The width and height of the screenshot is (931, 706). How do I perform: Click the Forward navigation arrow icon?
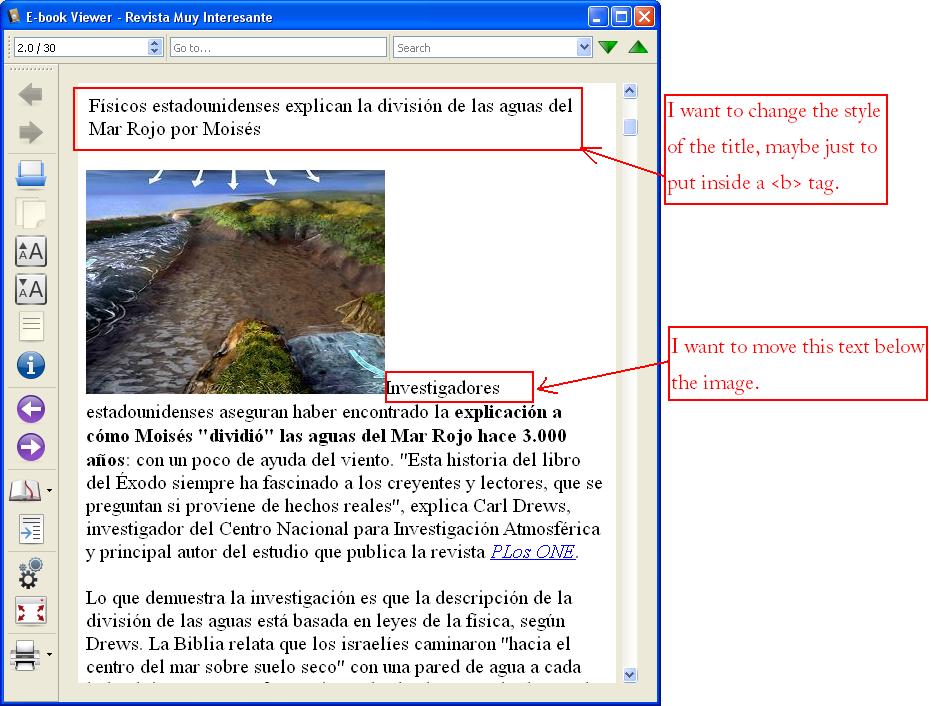[x=30, y=132]
